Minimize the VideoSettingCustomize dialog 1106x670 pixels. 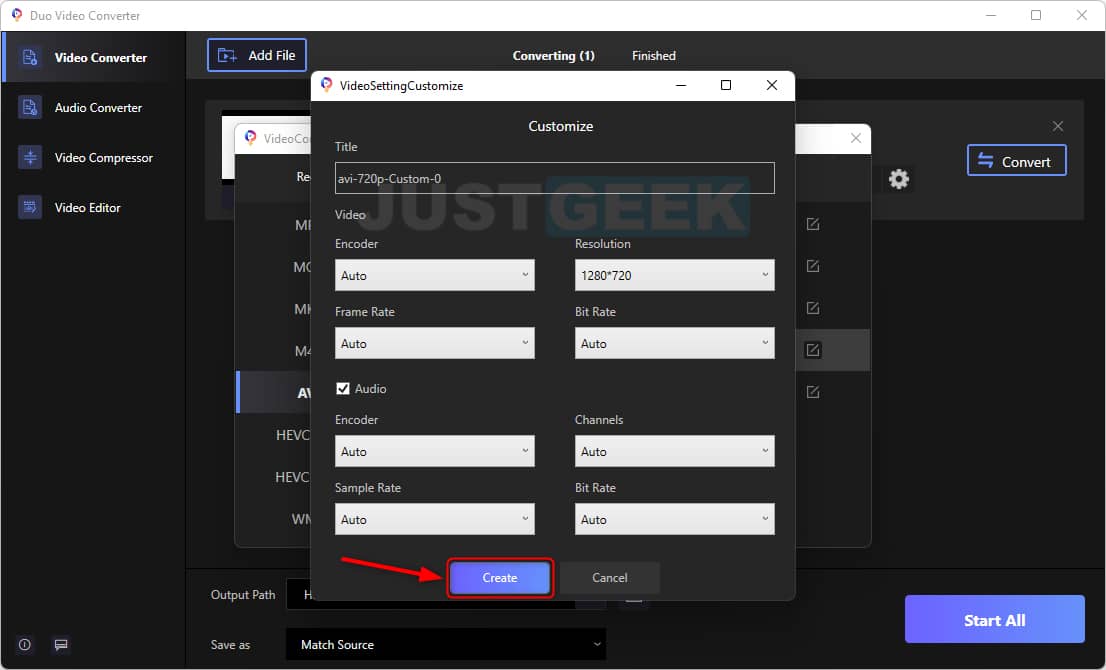[x=681, y=85]
